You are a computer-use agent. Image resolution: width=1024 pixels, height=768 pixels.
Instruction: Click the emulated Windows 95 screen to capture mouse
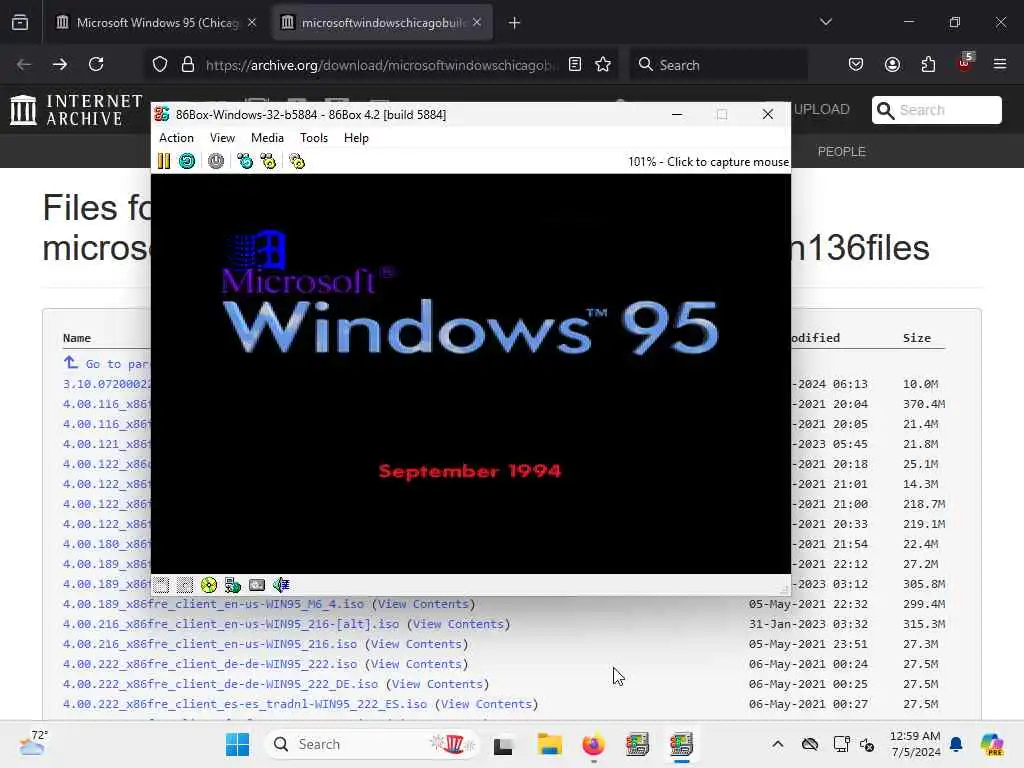coord(470,374)
